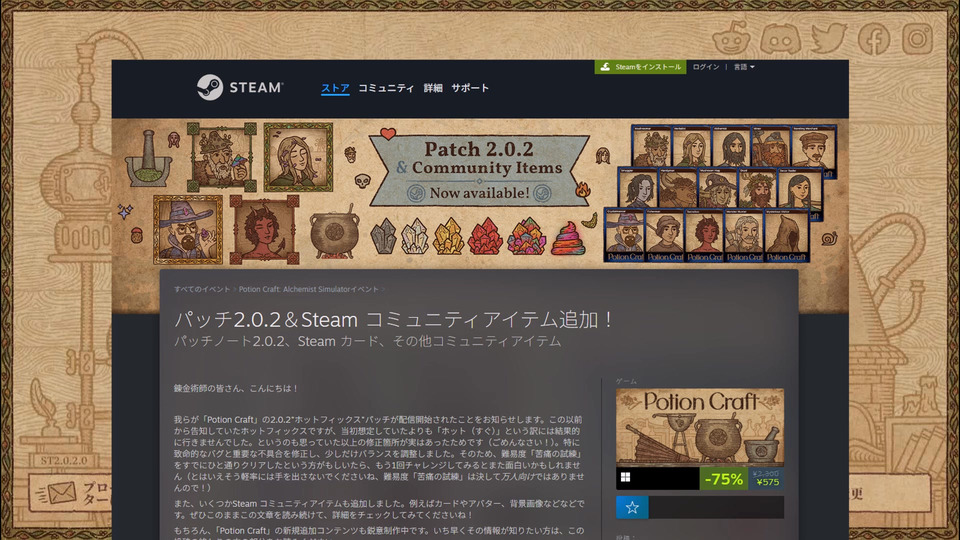The image size is (960, 540).
Task: Click the gray crystal in banner
Action: pos(384,236)
